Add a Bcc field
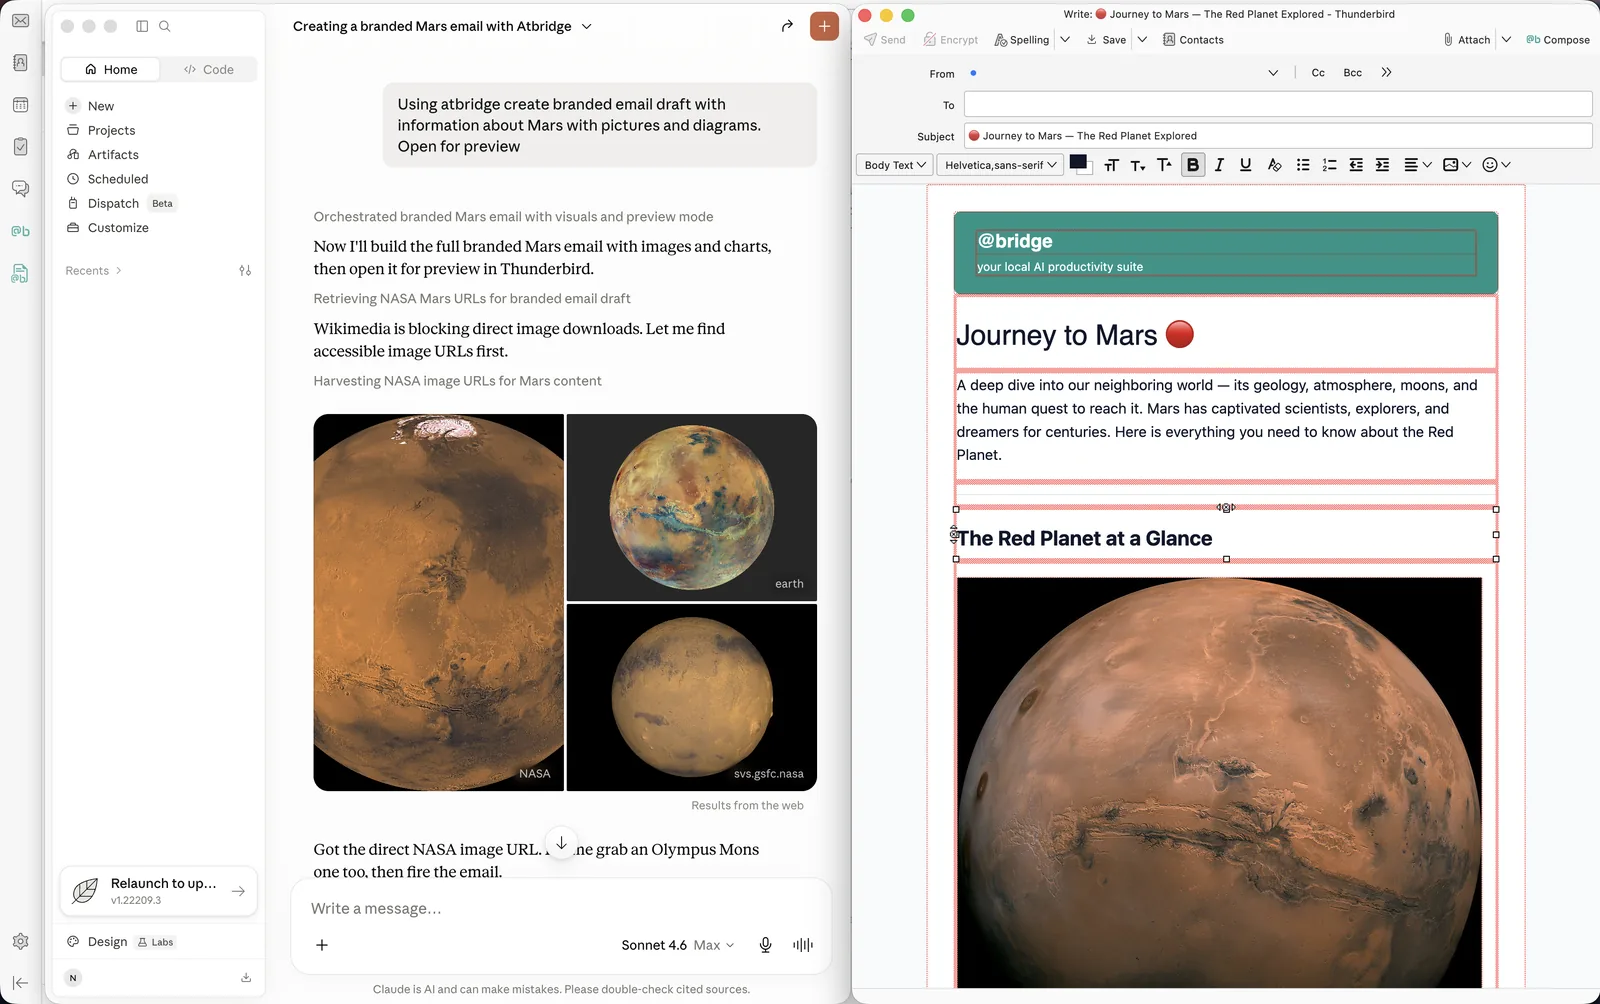 click(1352, 73)
